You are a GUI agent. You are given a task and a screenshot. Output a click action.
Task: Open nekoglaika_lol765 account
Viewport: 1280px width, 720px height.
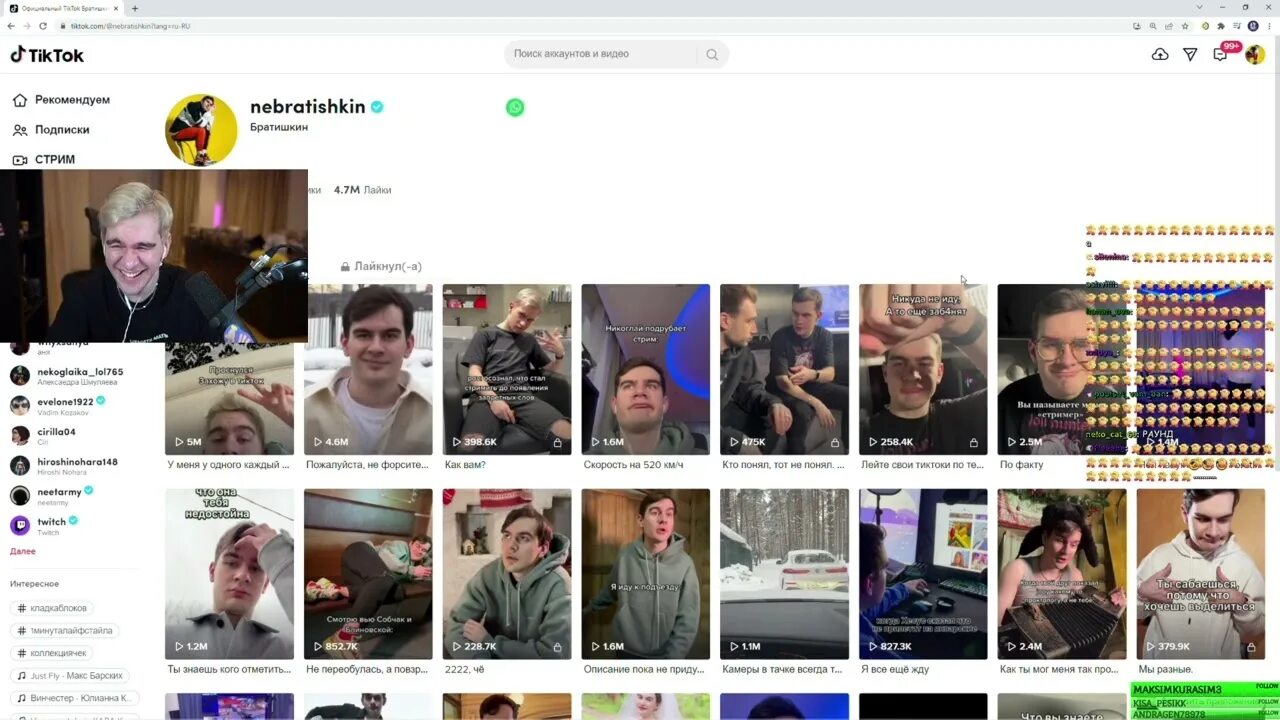(x=67, y=376)
